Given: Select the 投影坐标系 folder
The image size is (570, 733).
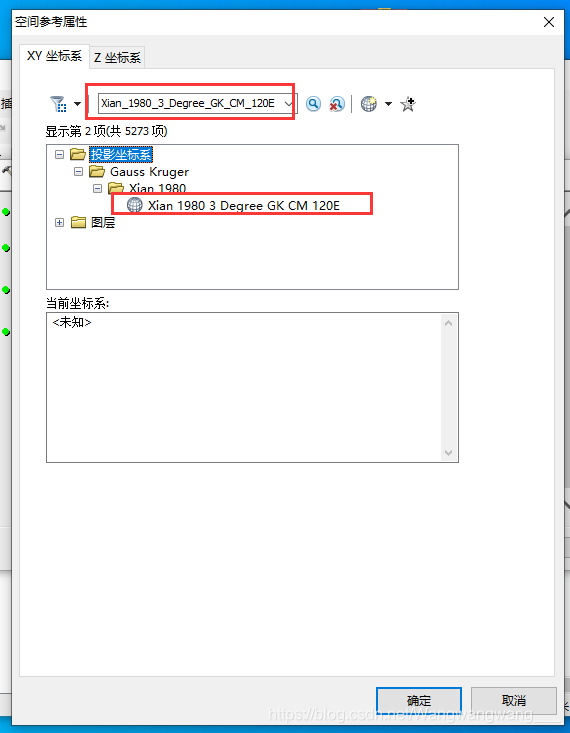Looking at the screenshot, I should 121,154.
